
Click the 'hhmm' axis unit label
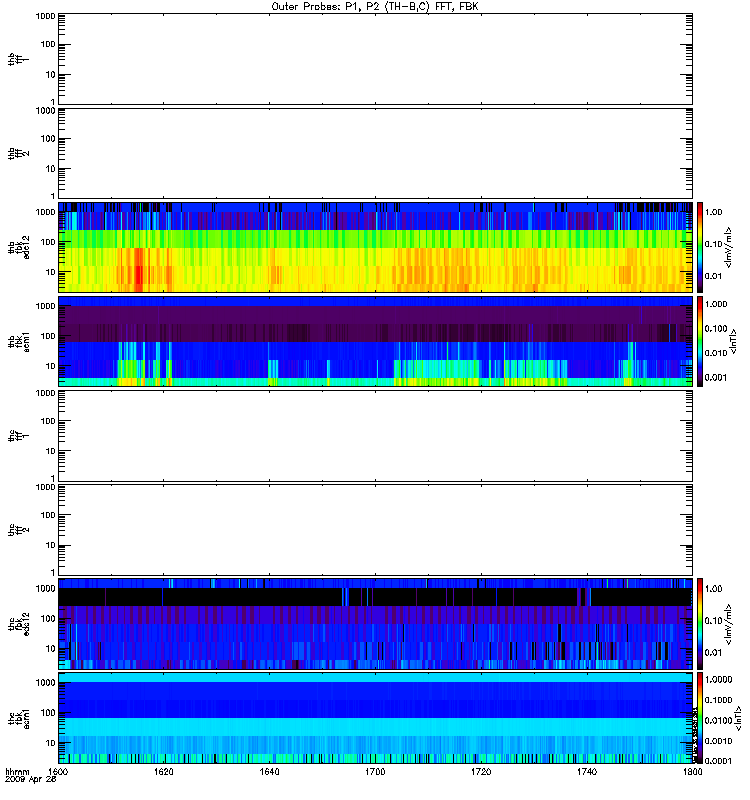click(x=17, y=772)
